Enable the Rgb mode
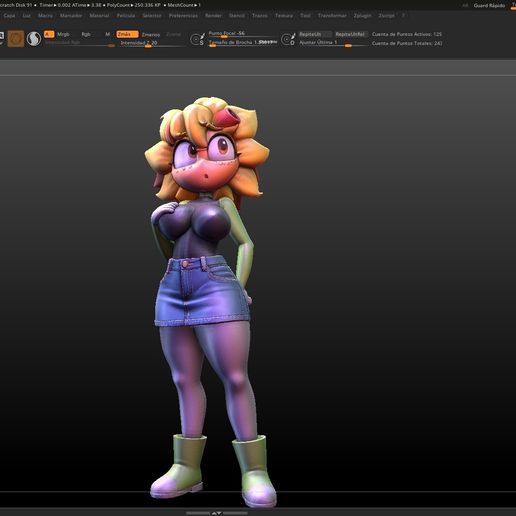This screenshot has height=516, width=516. point(86,34)
